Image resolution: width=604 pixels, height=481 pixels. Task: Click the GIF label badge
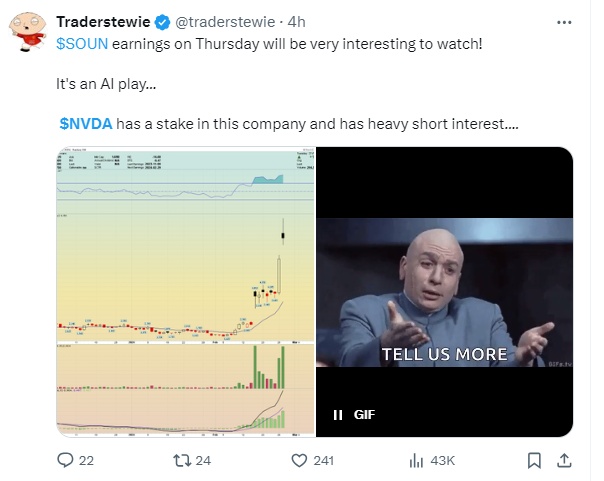click(x=364, y=415)
